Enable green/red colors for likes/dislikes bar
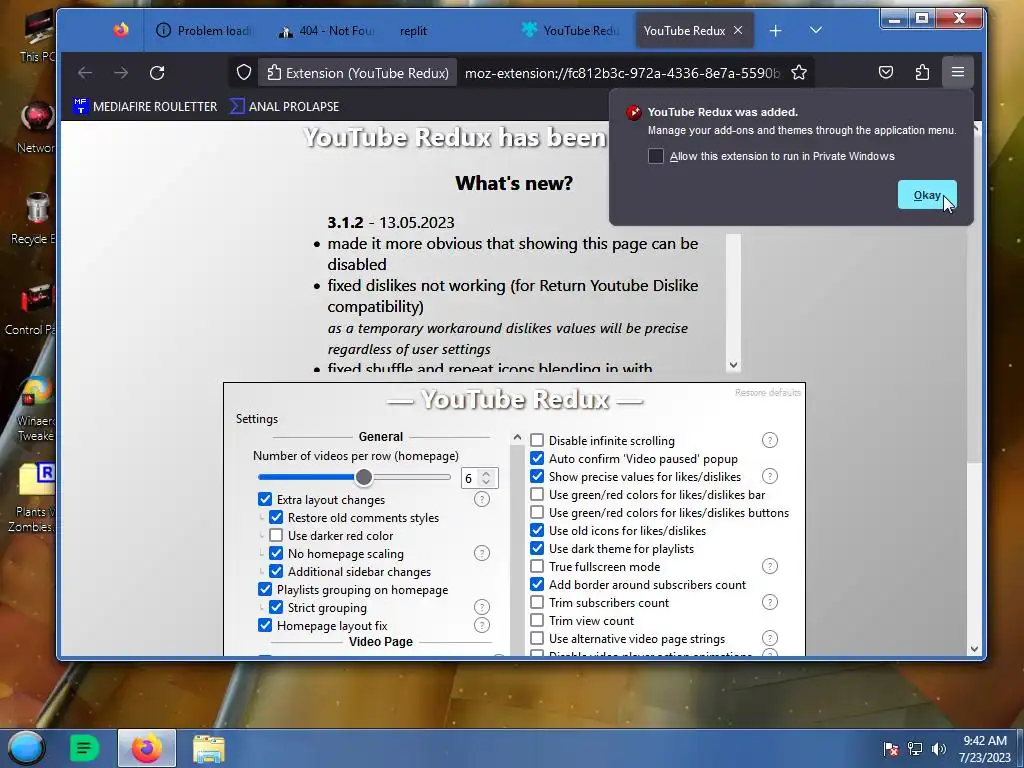The image size is (1024, 768). point(537,494)
